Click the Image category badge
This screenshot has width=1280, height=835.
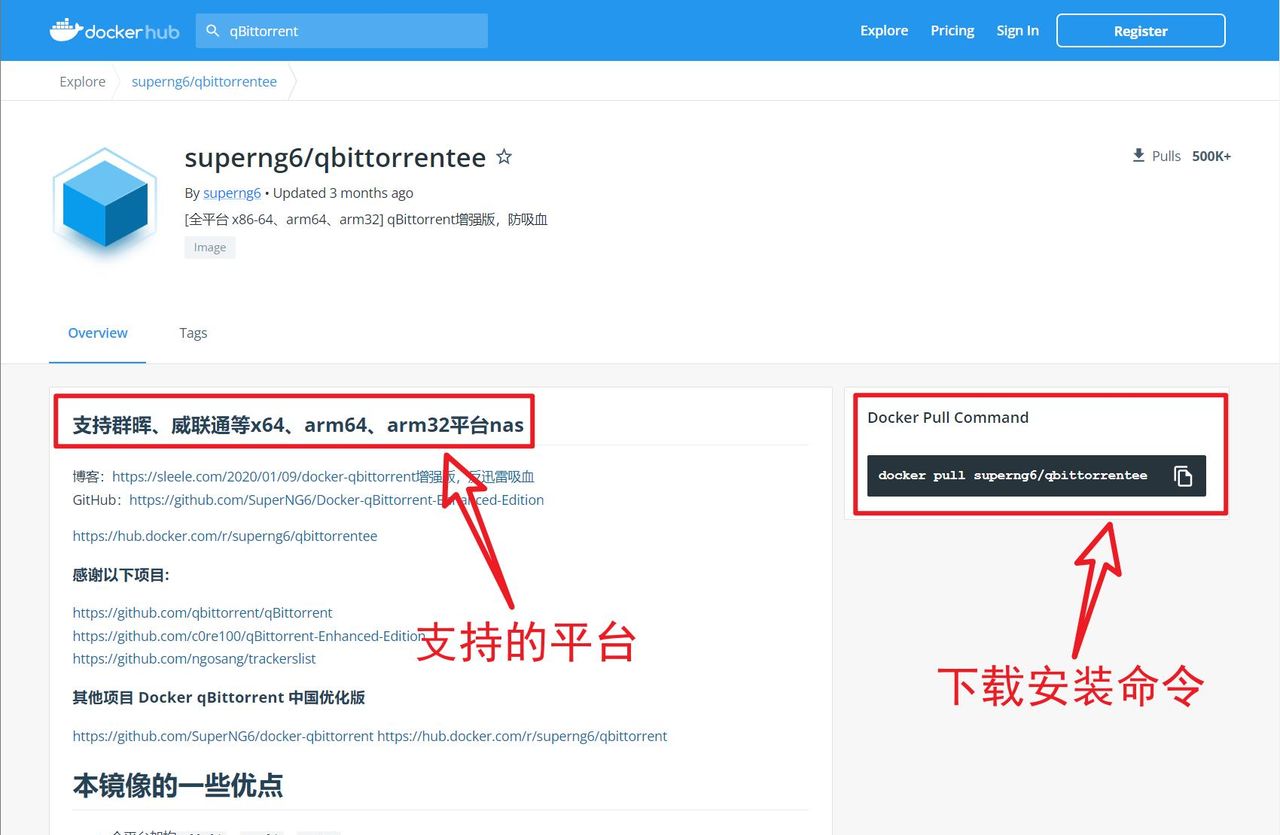click(x=210, y=248)
